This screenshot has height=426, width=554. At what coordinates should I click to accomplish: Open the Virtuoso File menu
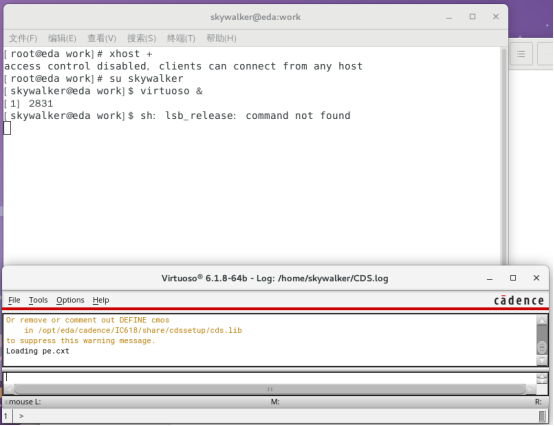click(x=14, y=300)
